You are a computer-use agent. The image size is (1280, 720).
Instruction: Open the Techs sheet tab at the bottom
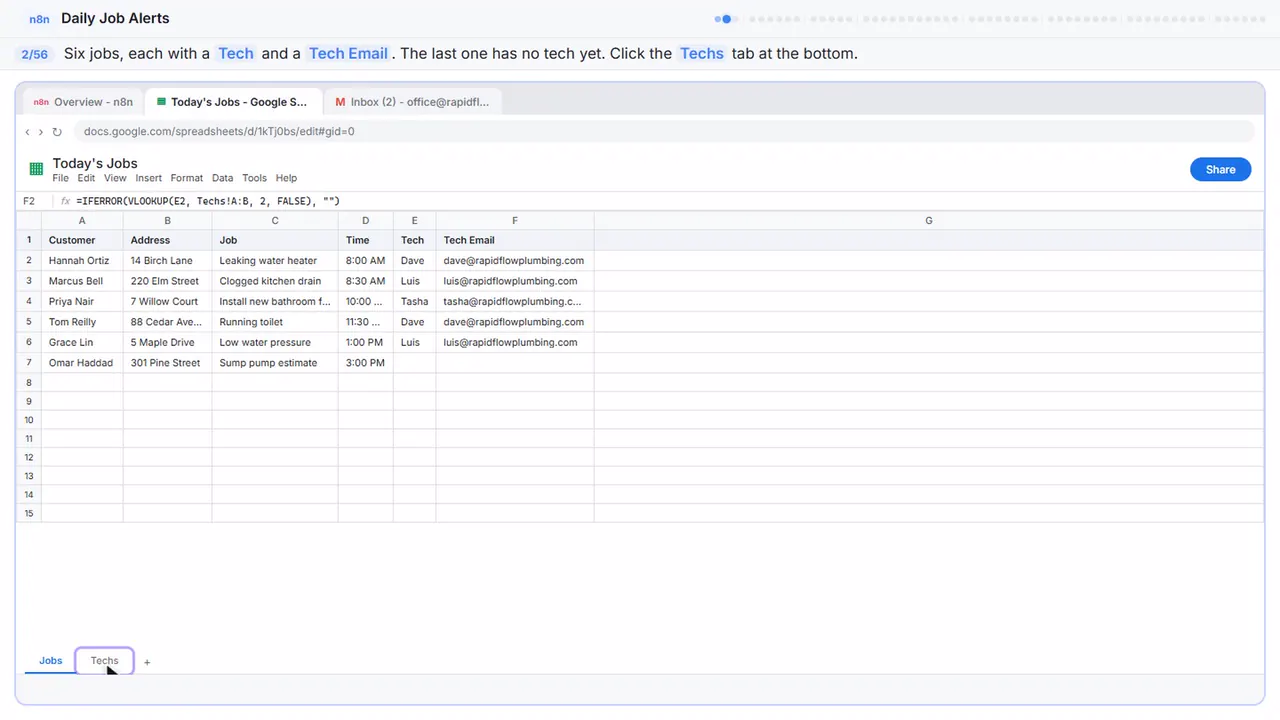[105, 661]
